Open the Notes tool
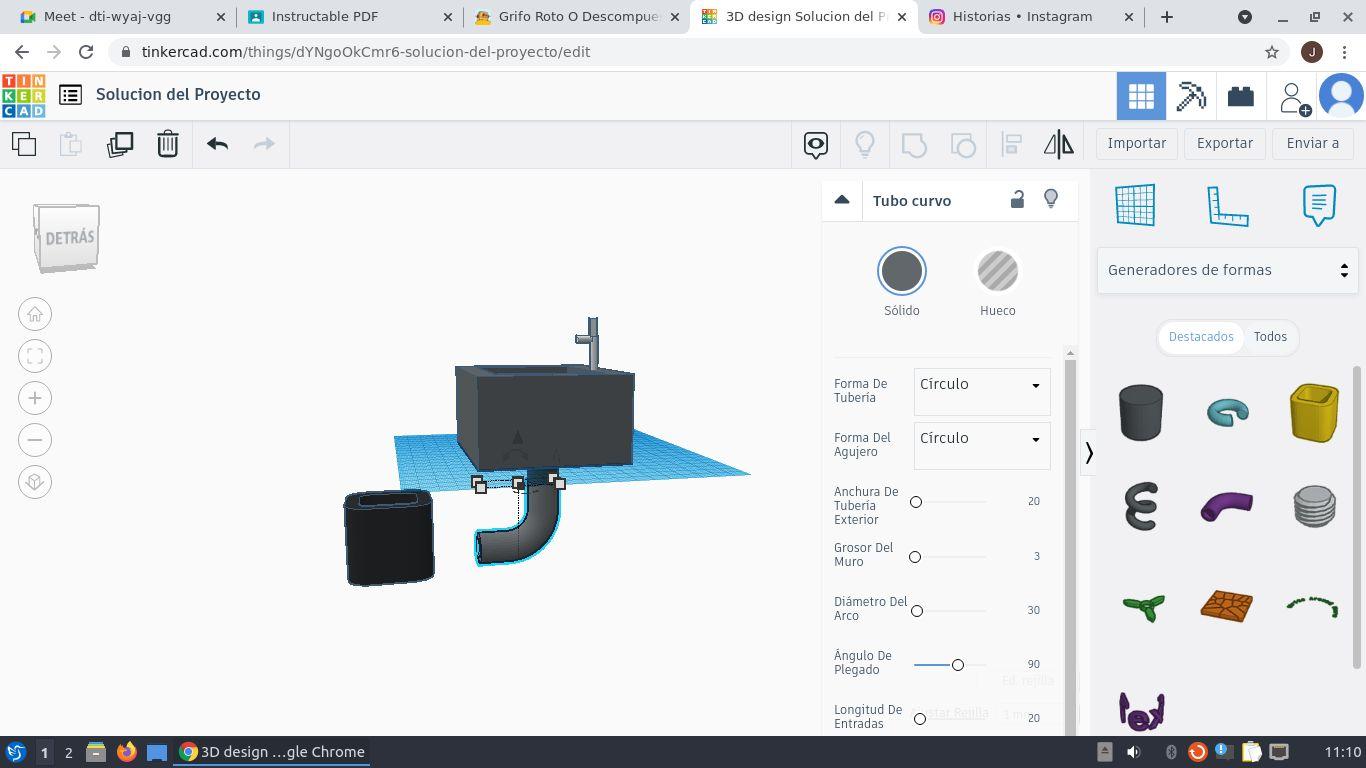1366x768 pixels. [x=1319, y=205]
